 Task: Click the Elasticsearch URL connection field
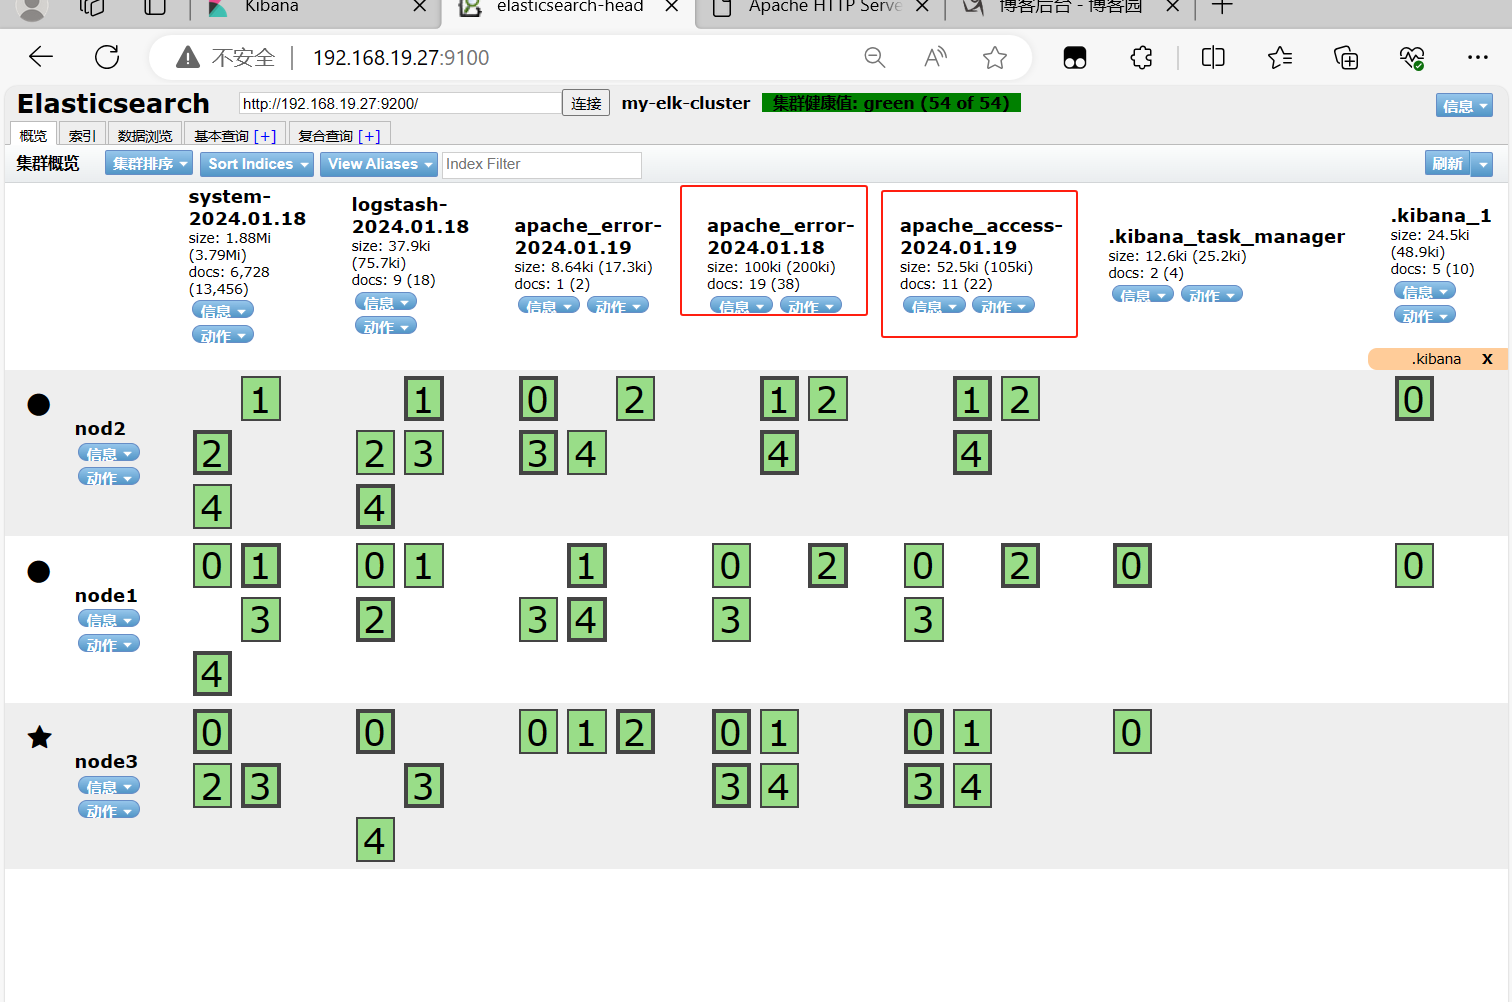[x=400, y=103]
